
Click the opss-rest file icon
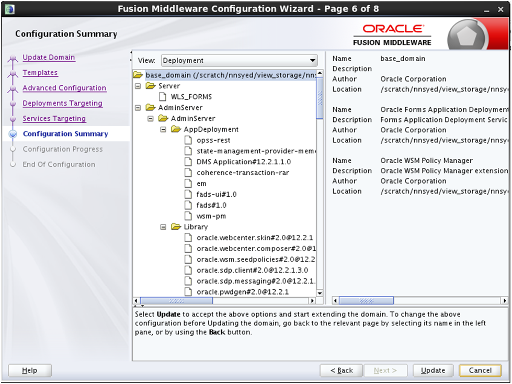[x=188, y=140]
